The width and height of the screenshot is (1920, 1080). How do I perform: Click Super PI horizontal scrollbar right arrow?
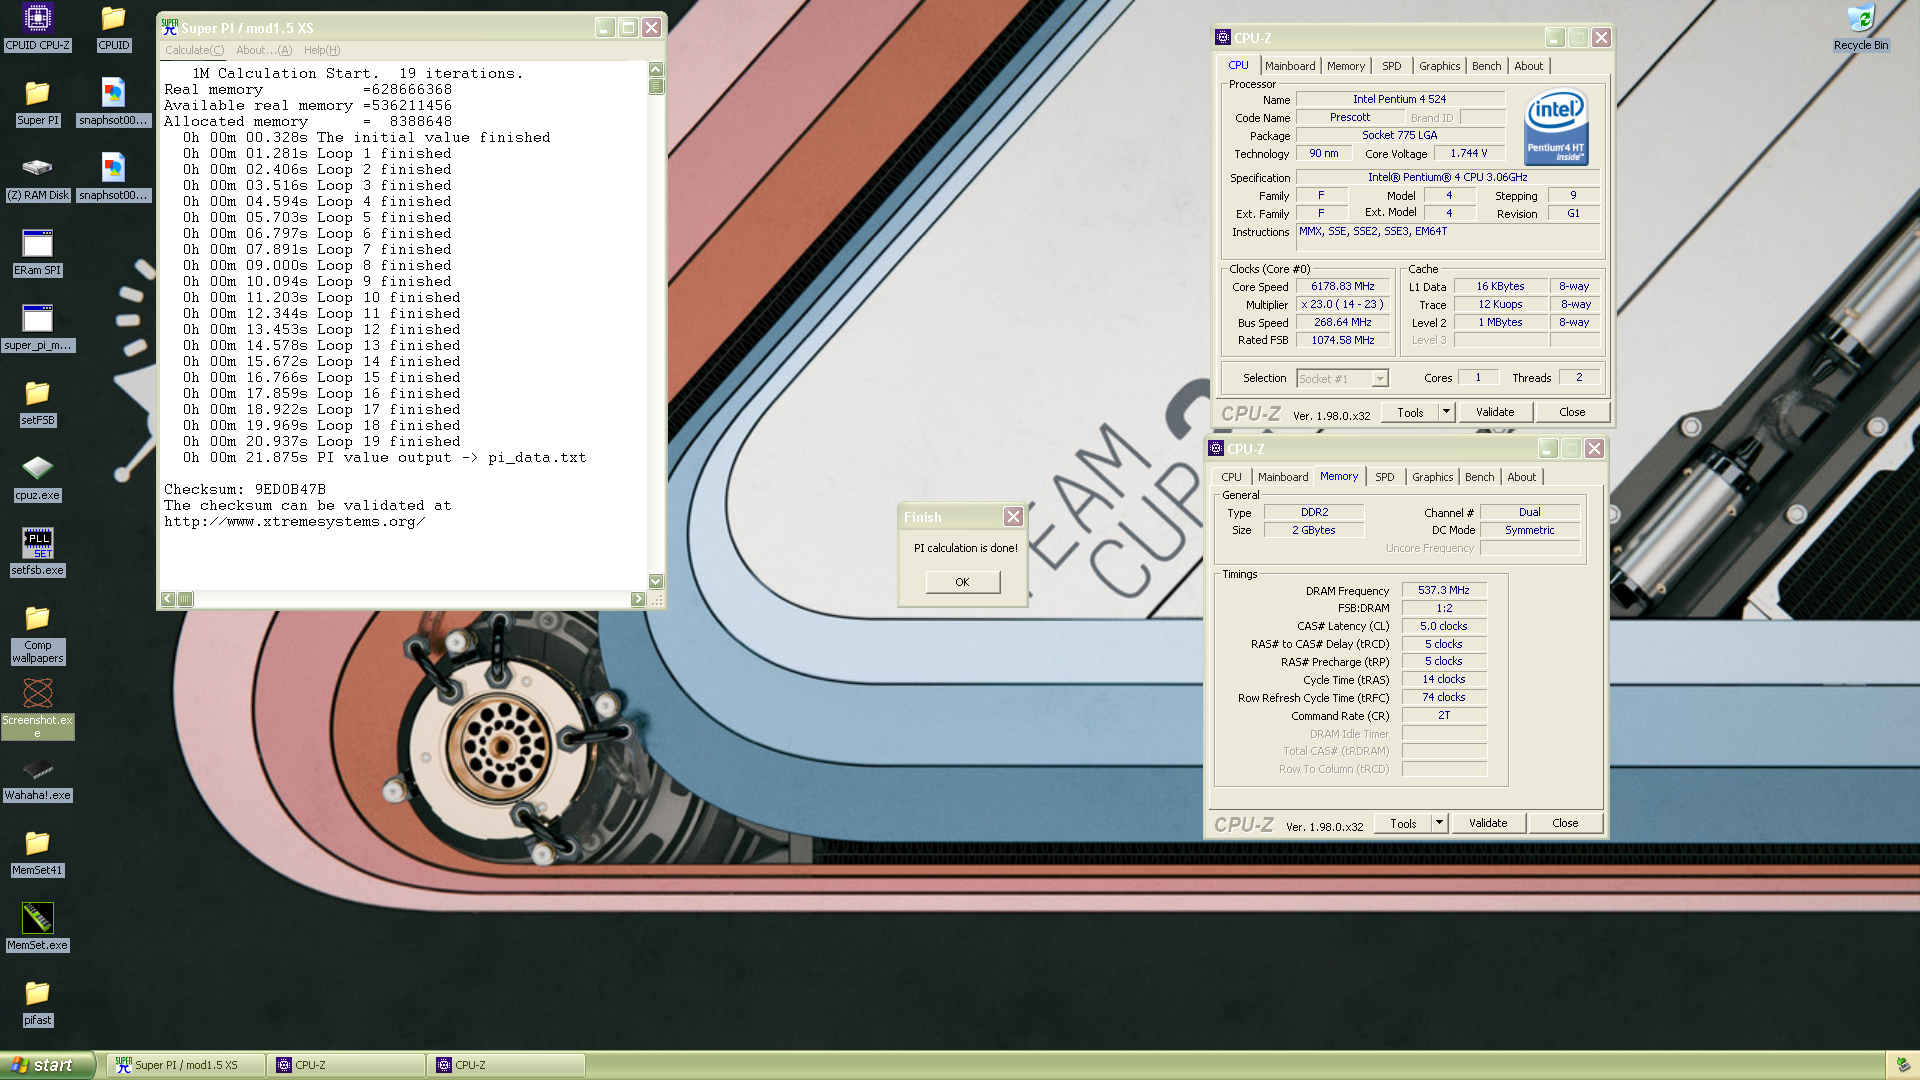638,599
